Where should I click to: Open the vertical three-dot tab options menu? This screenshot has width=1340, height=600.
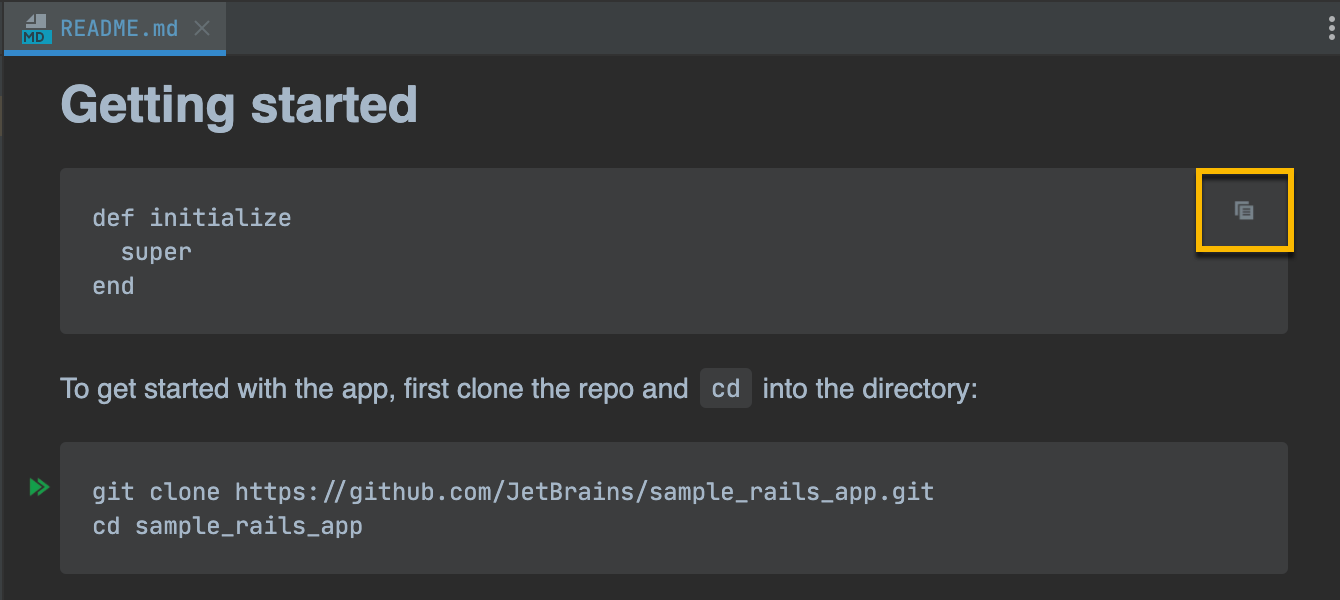pyautogui.click(x=1331, y=28)
